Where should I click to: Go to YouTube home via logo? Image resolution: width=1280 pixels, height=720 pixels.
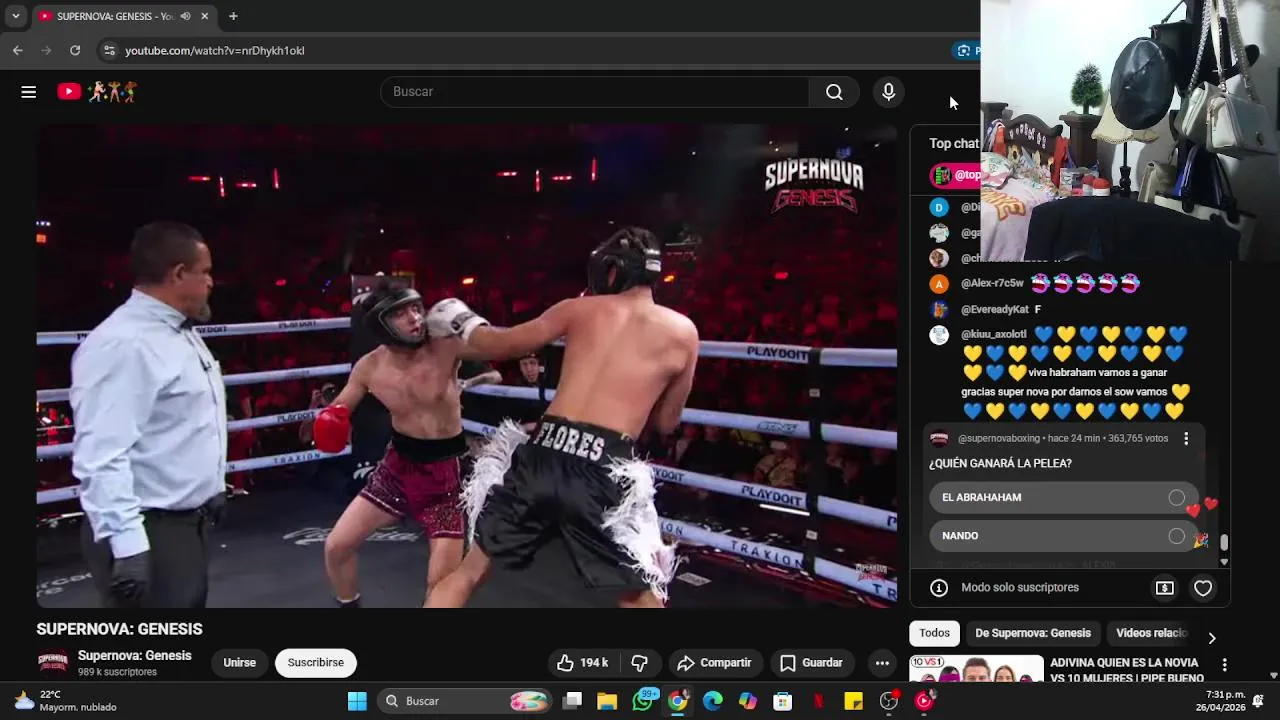(97, 92)
